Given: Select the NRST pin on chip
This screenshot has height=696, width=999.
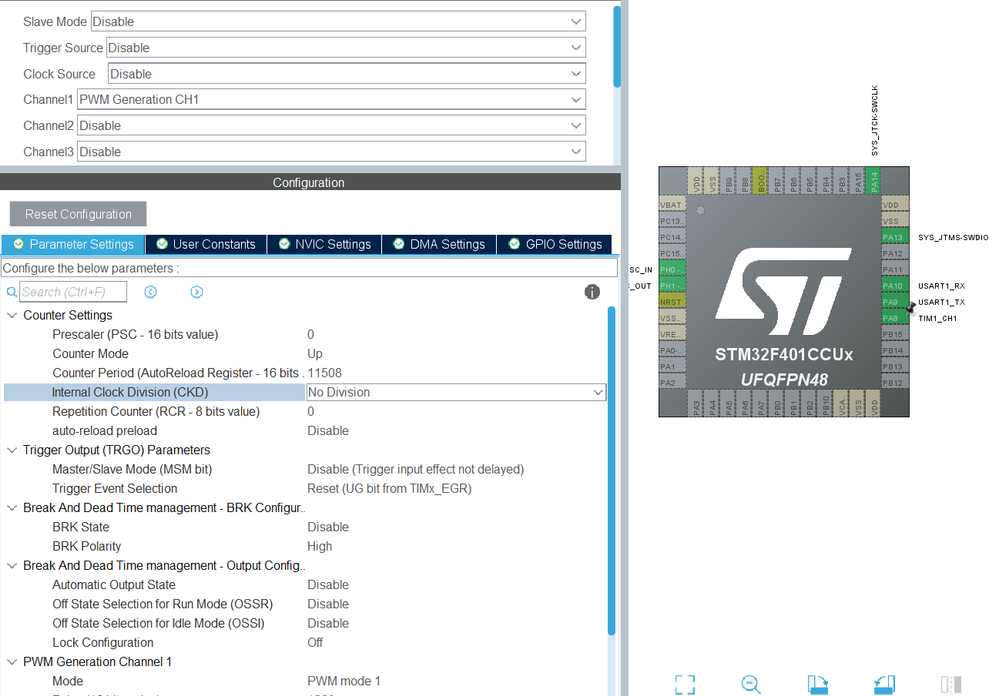Looking at the screenshot, I should pyautogui.click(x=672, y=302).
